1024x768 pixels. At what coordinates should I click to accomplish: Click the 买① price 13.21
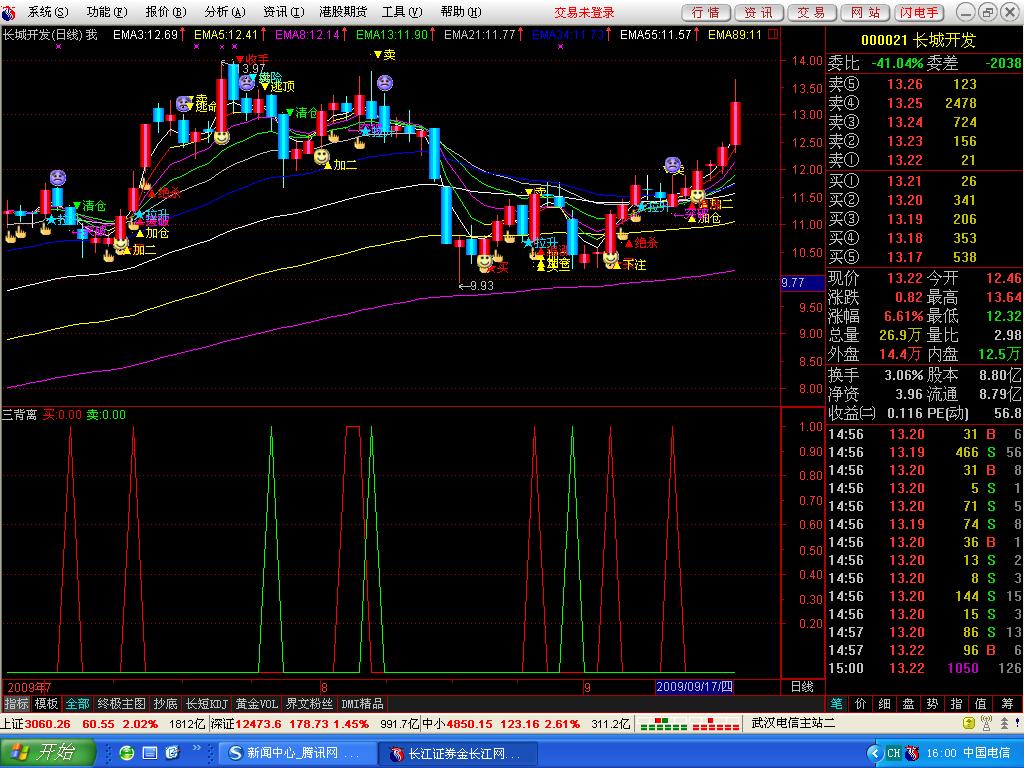point(904,181)
